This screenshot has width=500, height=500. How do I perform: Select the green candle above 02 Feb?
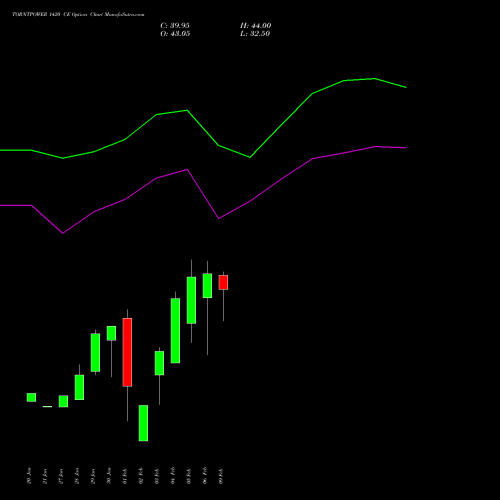(143, 423)
